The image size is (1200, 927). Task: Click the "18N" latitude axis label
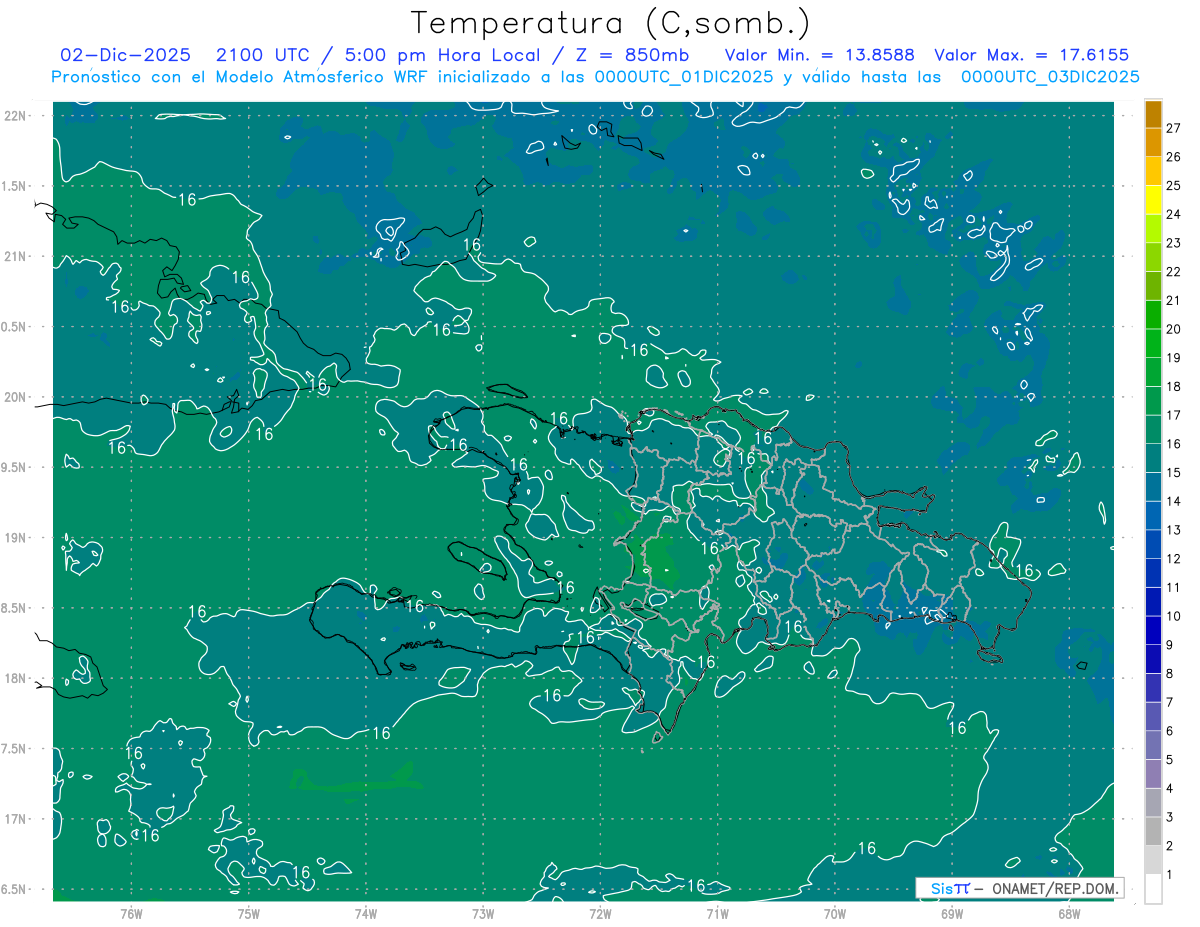[15, 679]
